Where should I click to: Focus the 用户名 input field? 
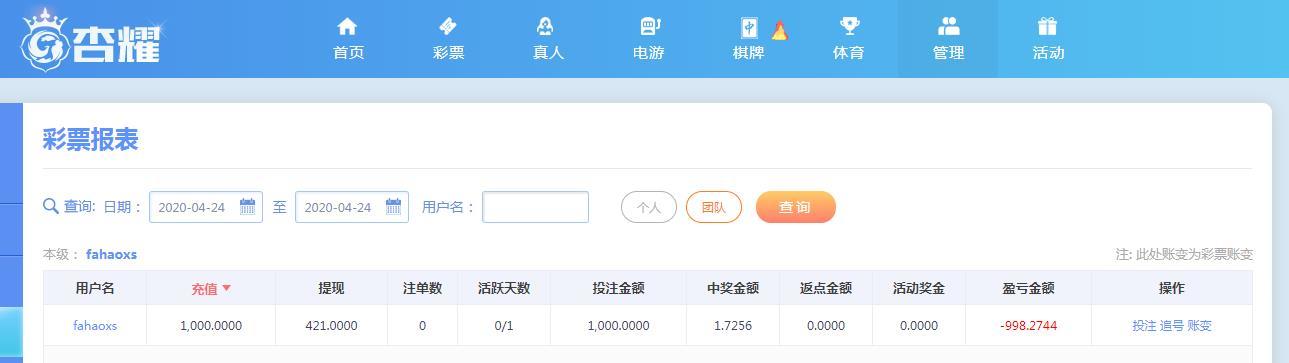535,207
